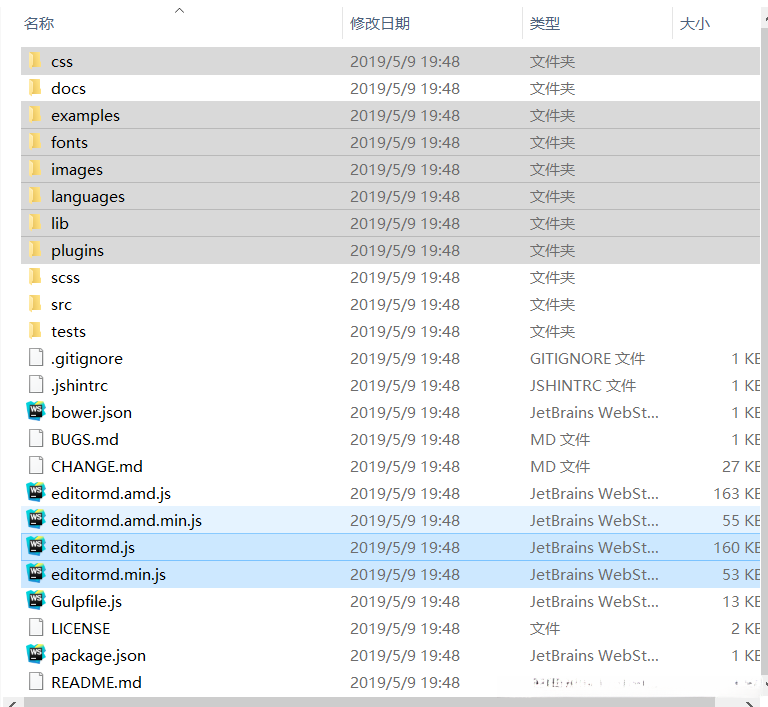Select the .jshintrc file name
The width and height of the screenshot is (768, 707).
(79, 386)
